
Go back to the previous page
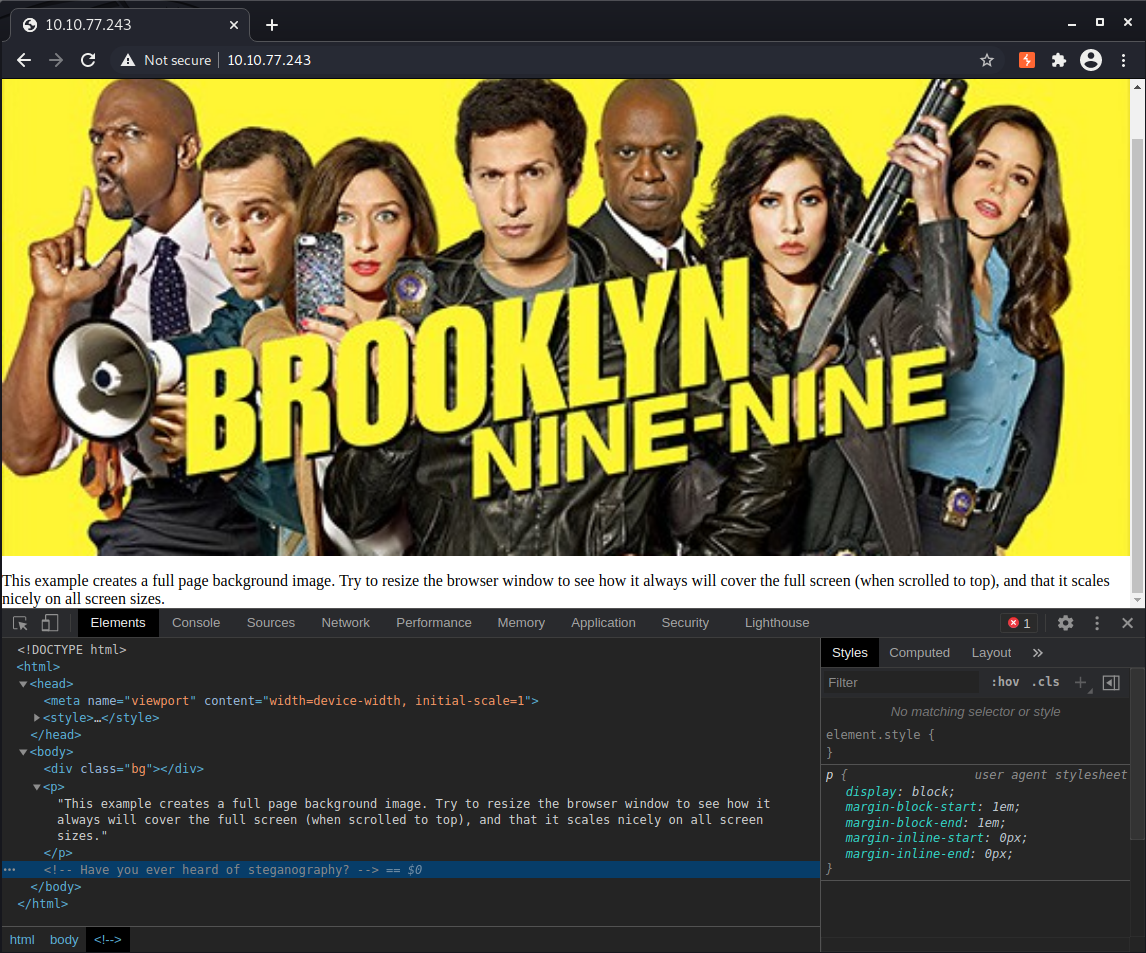pyautogui.click(x=24, y=60)
